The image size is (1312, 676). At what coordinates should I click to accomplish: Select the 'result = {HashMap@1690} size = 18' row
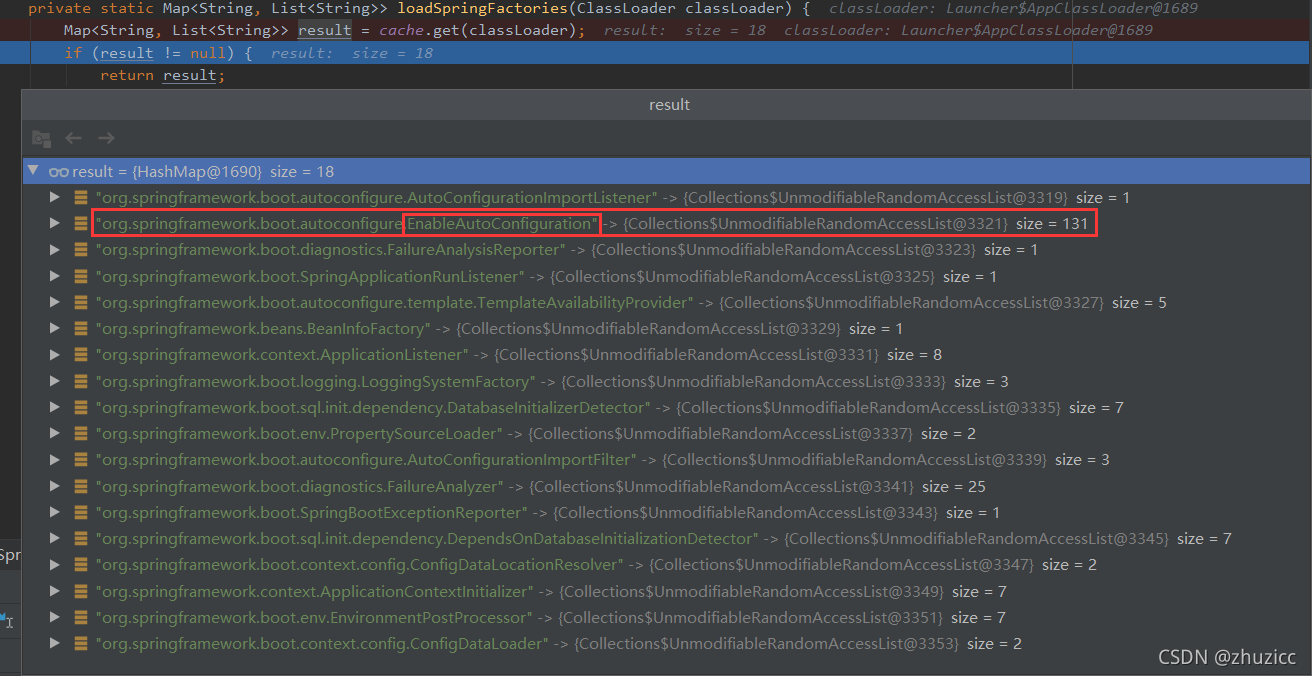point(666,171)
